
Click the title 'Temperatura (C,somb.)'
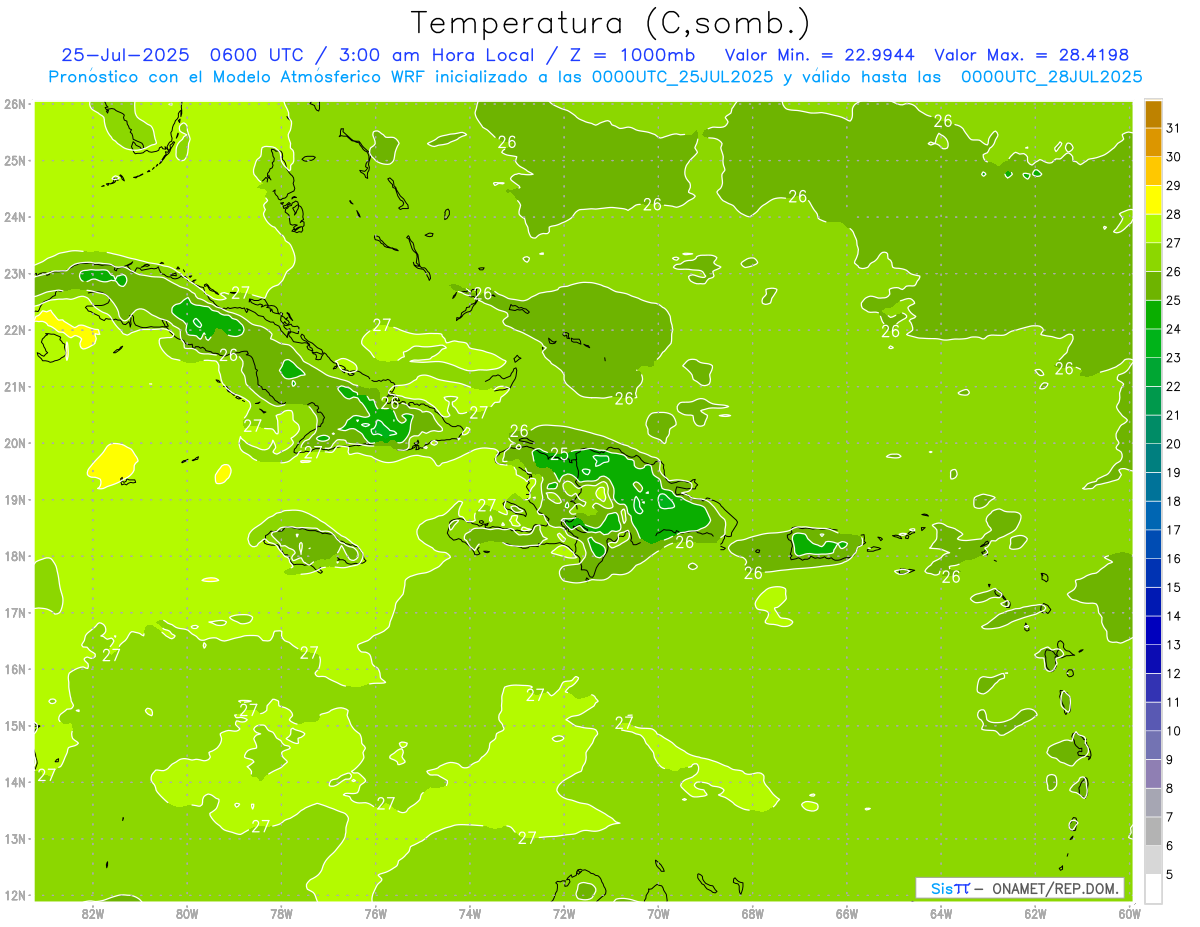click(x=611, y=24)
